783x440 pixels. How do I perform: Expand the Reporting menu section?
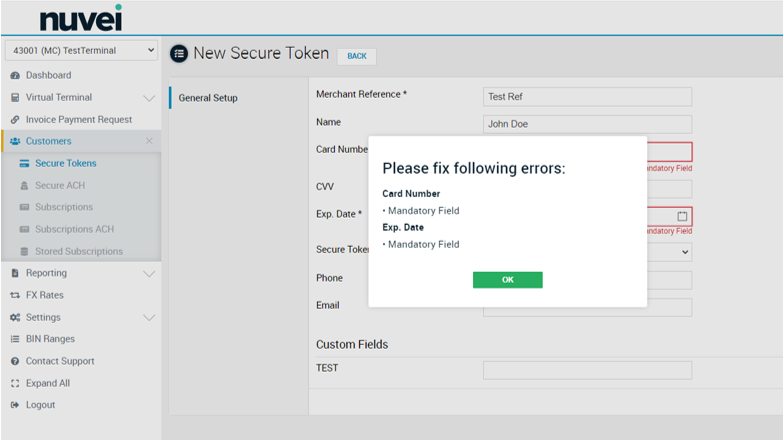(x=149, y=274)
